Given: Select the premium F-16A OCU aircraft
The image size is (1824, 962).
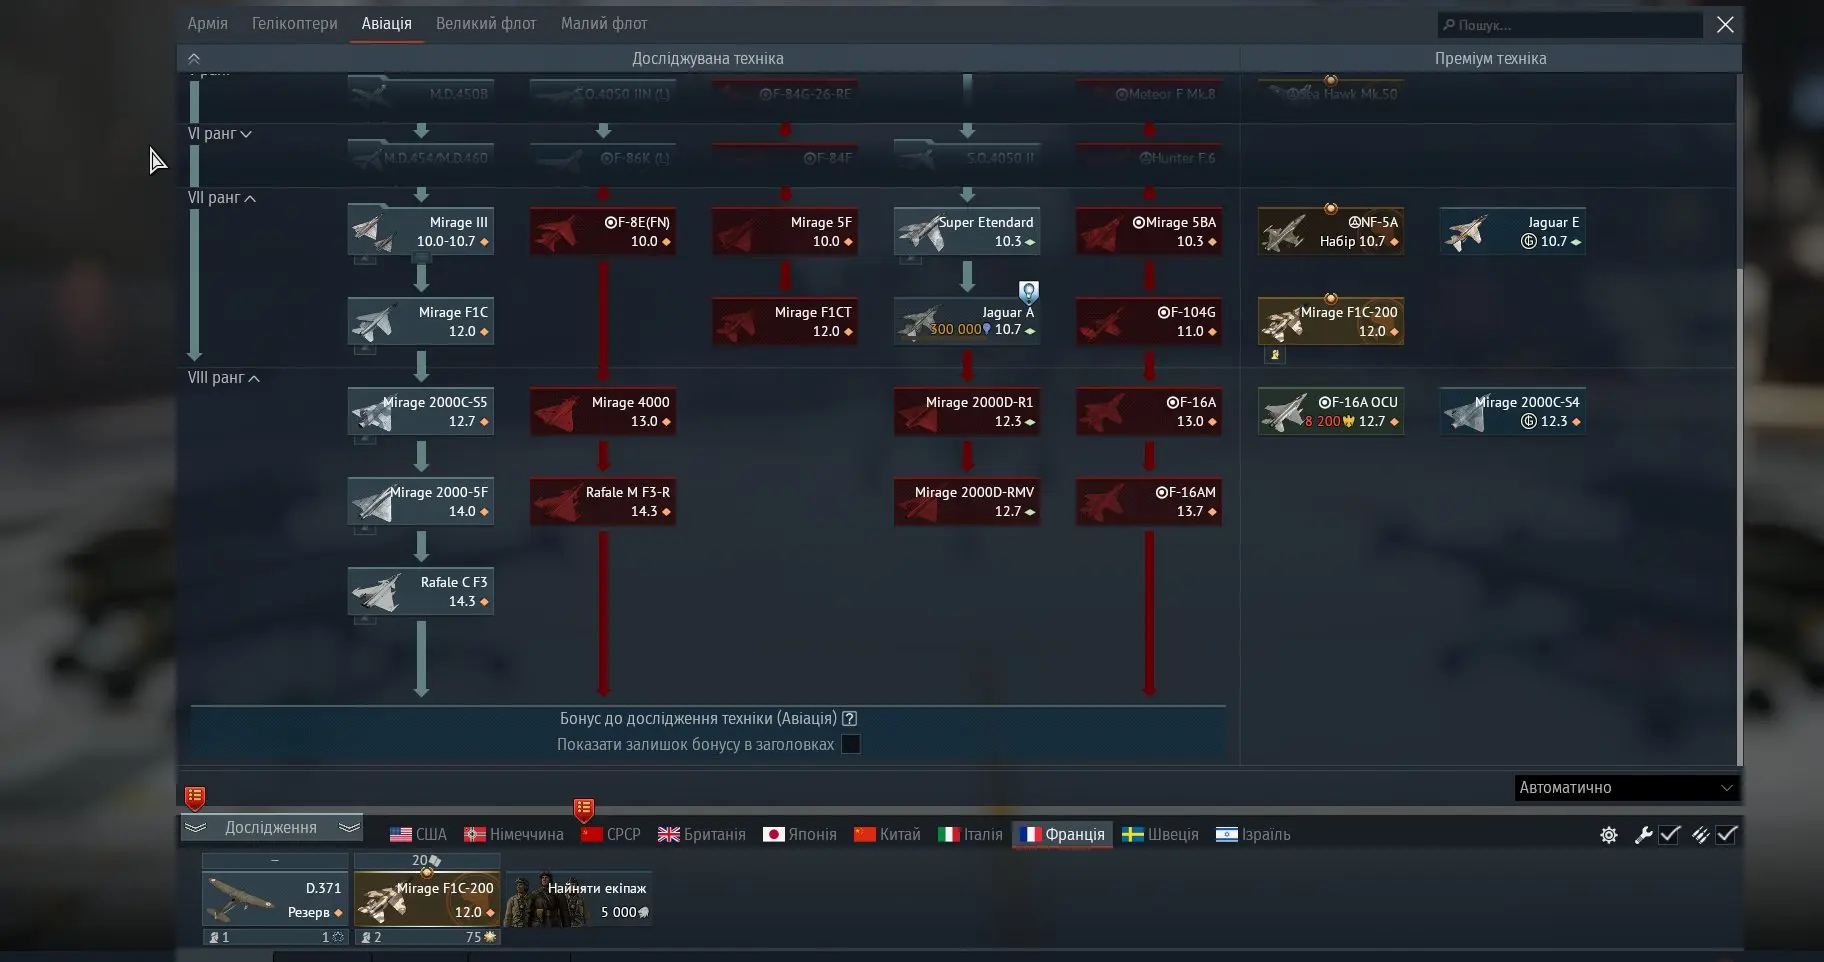Looking at the screenshot, I should 1331,411.
